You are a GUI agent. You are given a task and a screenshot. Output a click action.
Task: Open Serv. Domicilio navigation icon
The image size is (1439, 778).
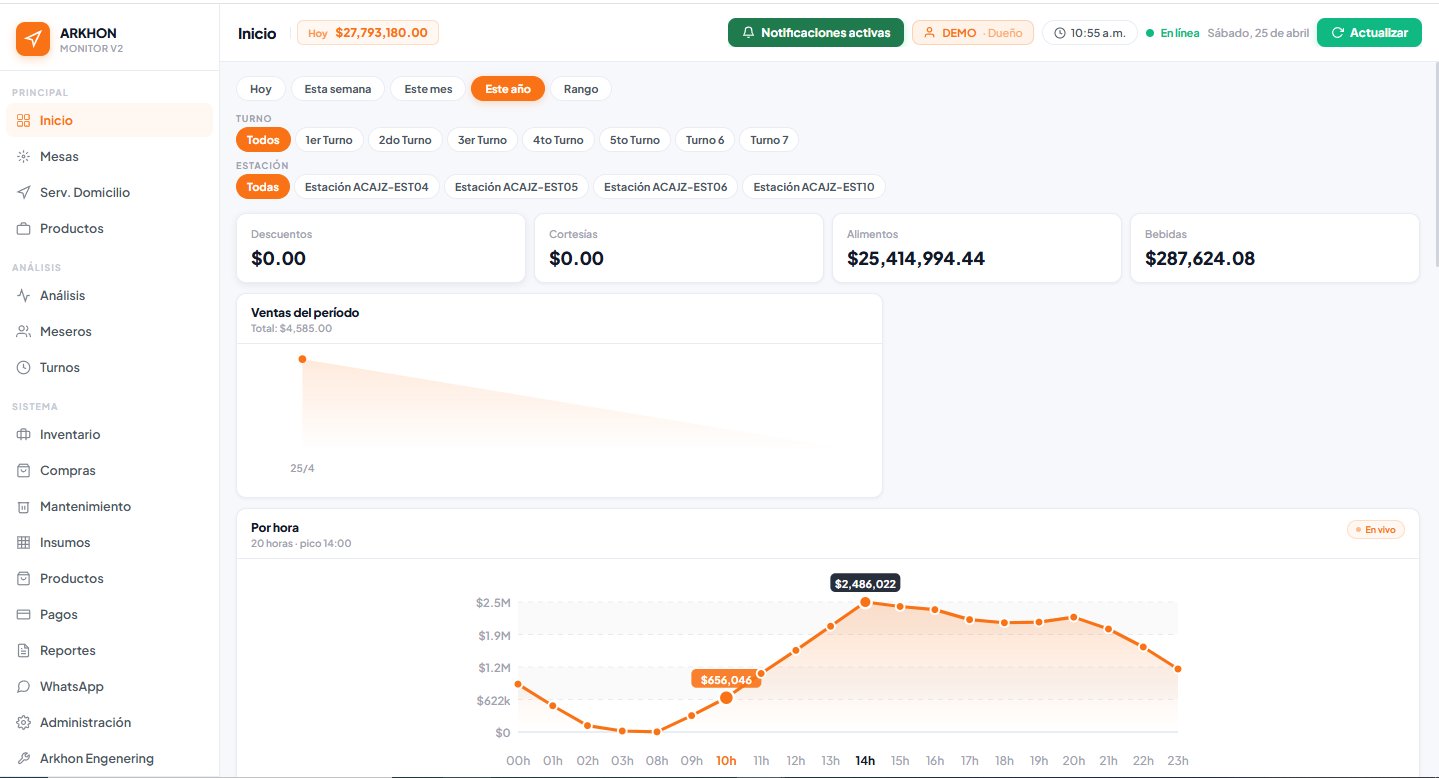tap(24, 193)
